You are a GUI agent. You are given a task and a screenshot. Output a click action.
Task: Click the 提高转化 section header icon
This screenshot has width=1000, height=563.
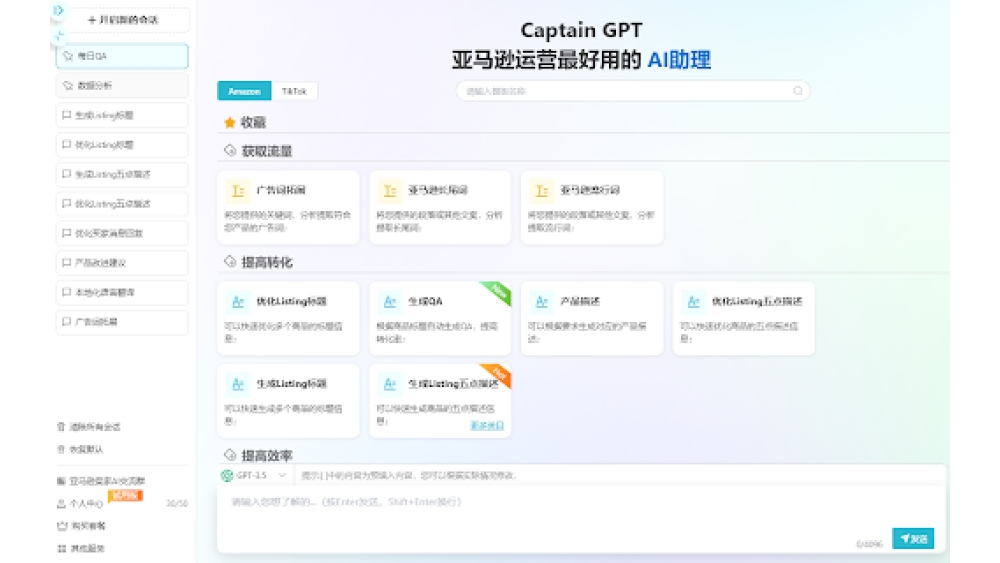coord(230,261)
